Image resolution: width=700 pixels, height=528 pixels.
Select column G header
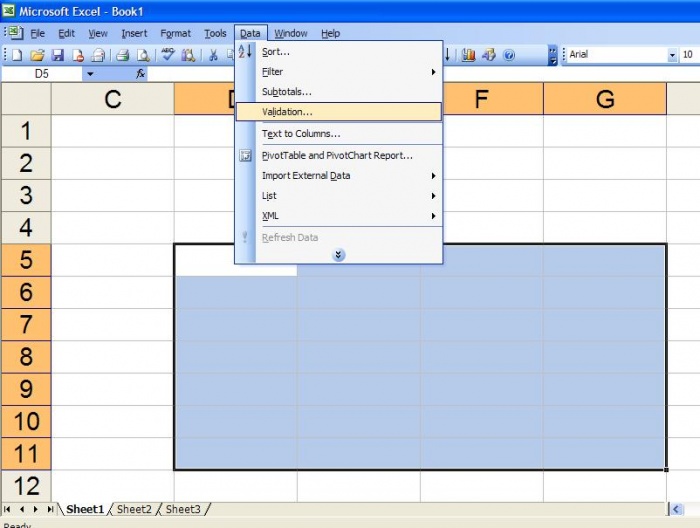click(x=605, y=99)
